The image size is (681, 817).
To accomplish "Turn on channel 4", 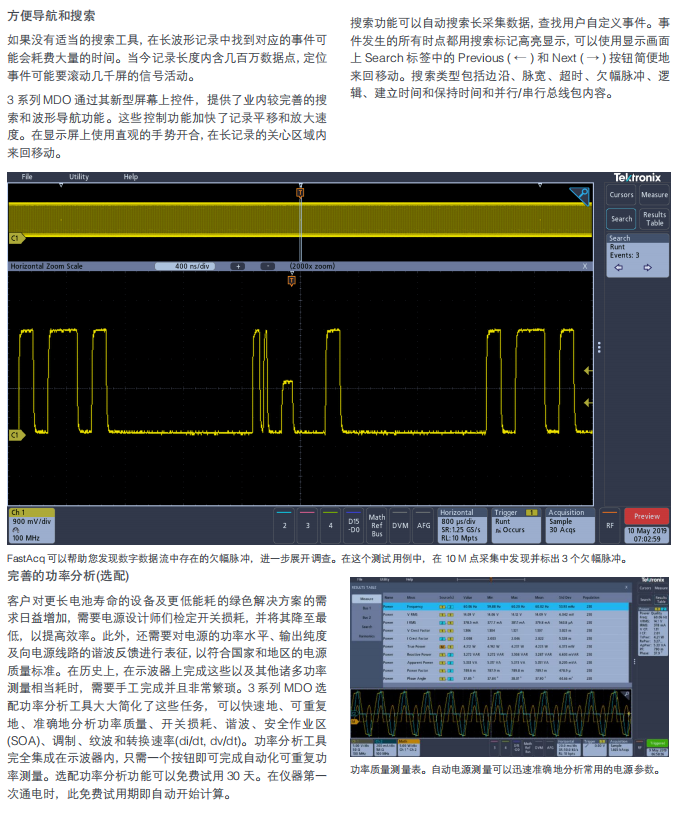I will coord(330,526).
